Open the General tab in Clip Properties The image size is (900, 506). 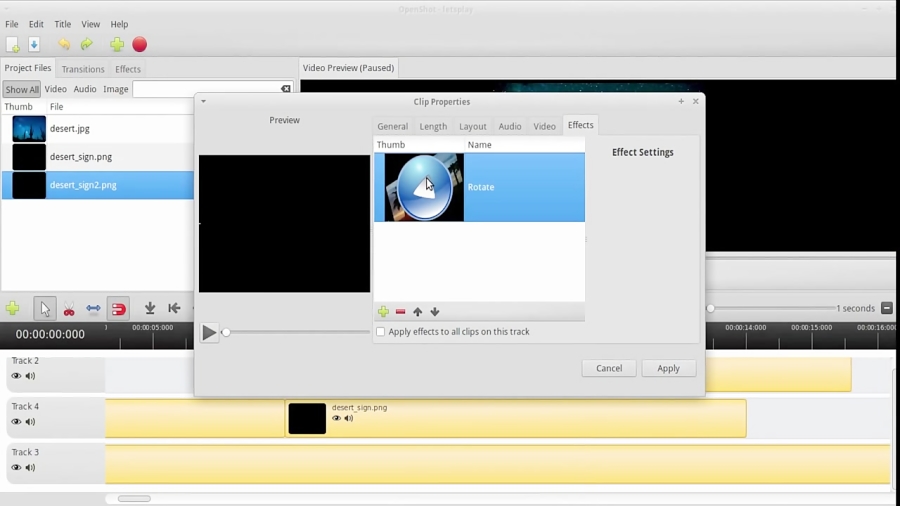point(393,126)
